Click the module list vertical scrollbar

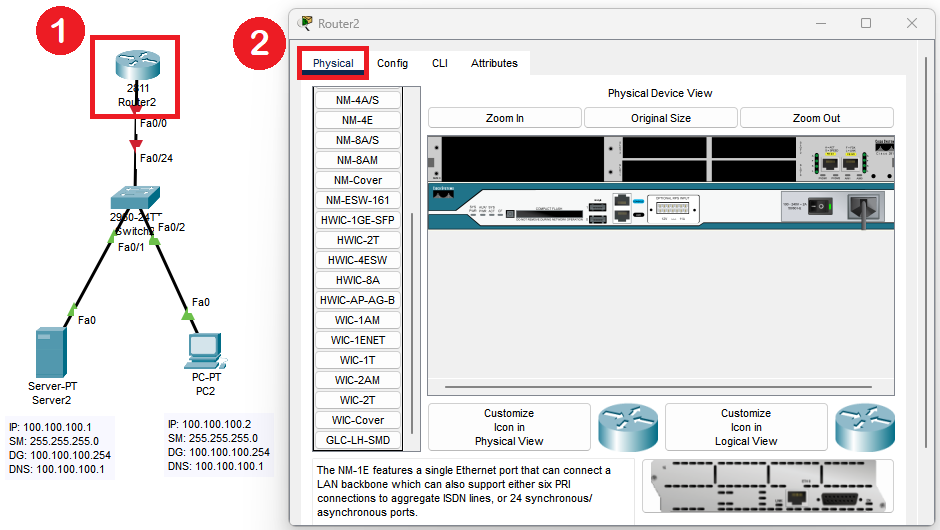tap(412, 324)
